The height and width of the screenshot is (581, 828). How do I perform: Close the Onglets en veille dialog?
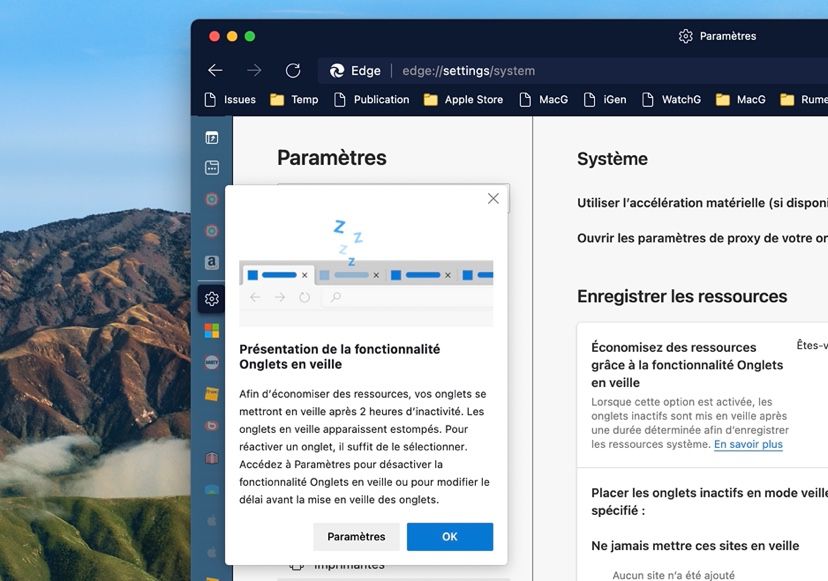pyautogui.click(x=493, y=198)
